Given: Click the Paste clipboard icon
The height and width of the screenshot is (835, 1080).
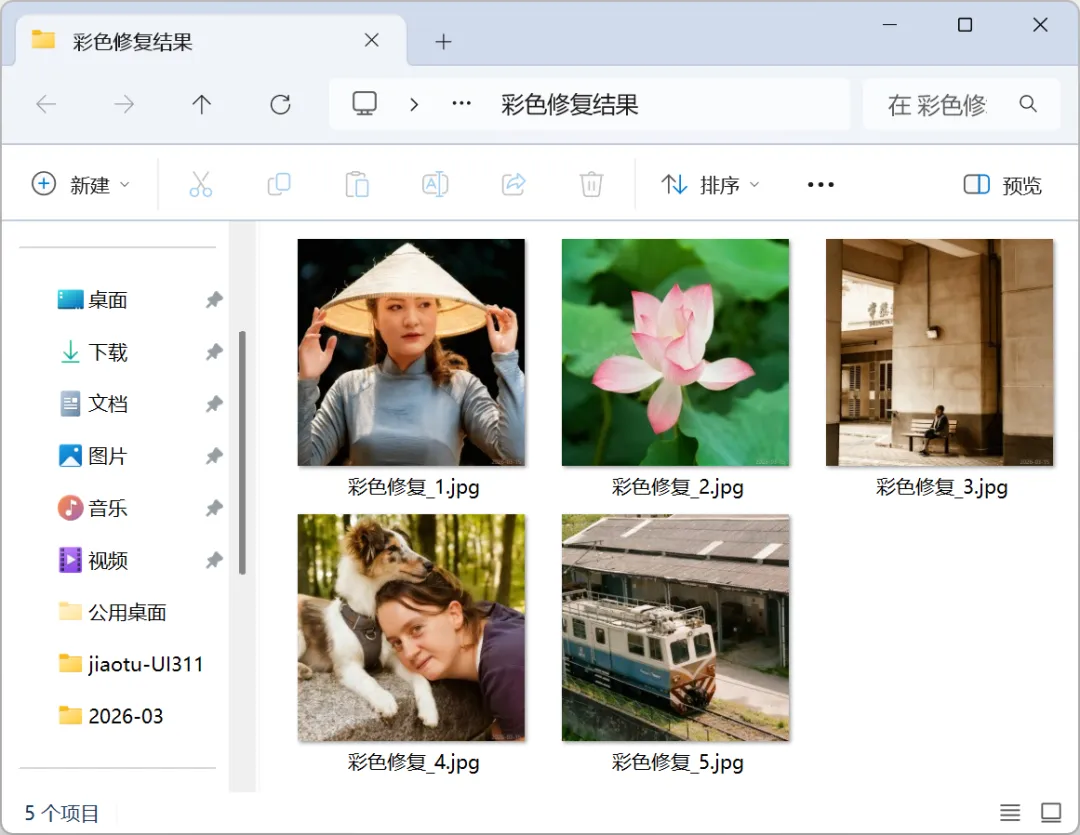Looking at the screenshot, I should pos(357,185).
